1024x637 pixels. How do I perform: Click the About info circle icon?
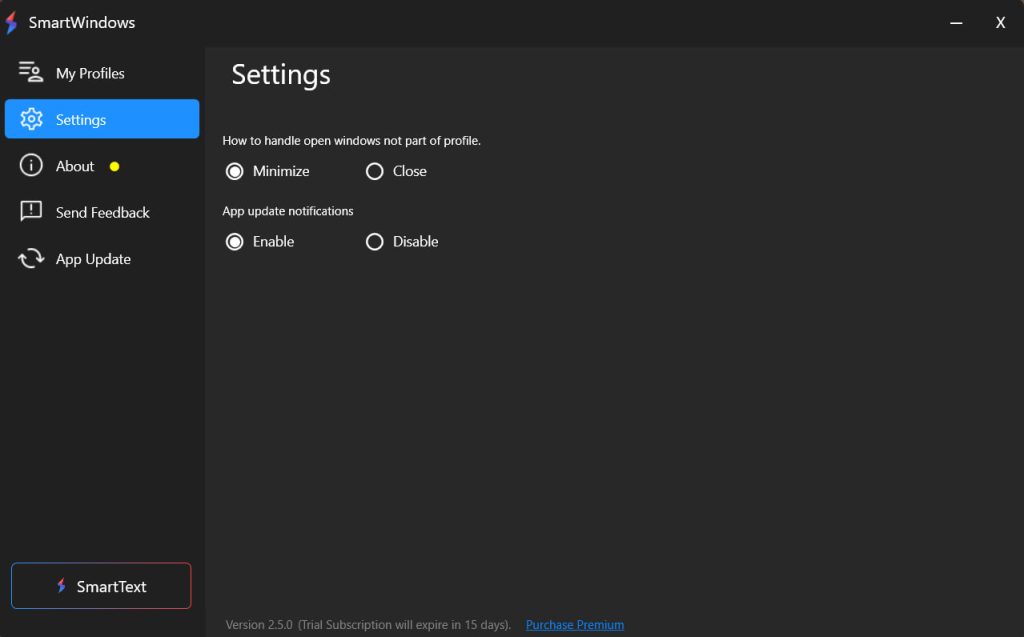click(31, 165)
